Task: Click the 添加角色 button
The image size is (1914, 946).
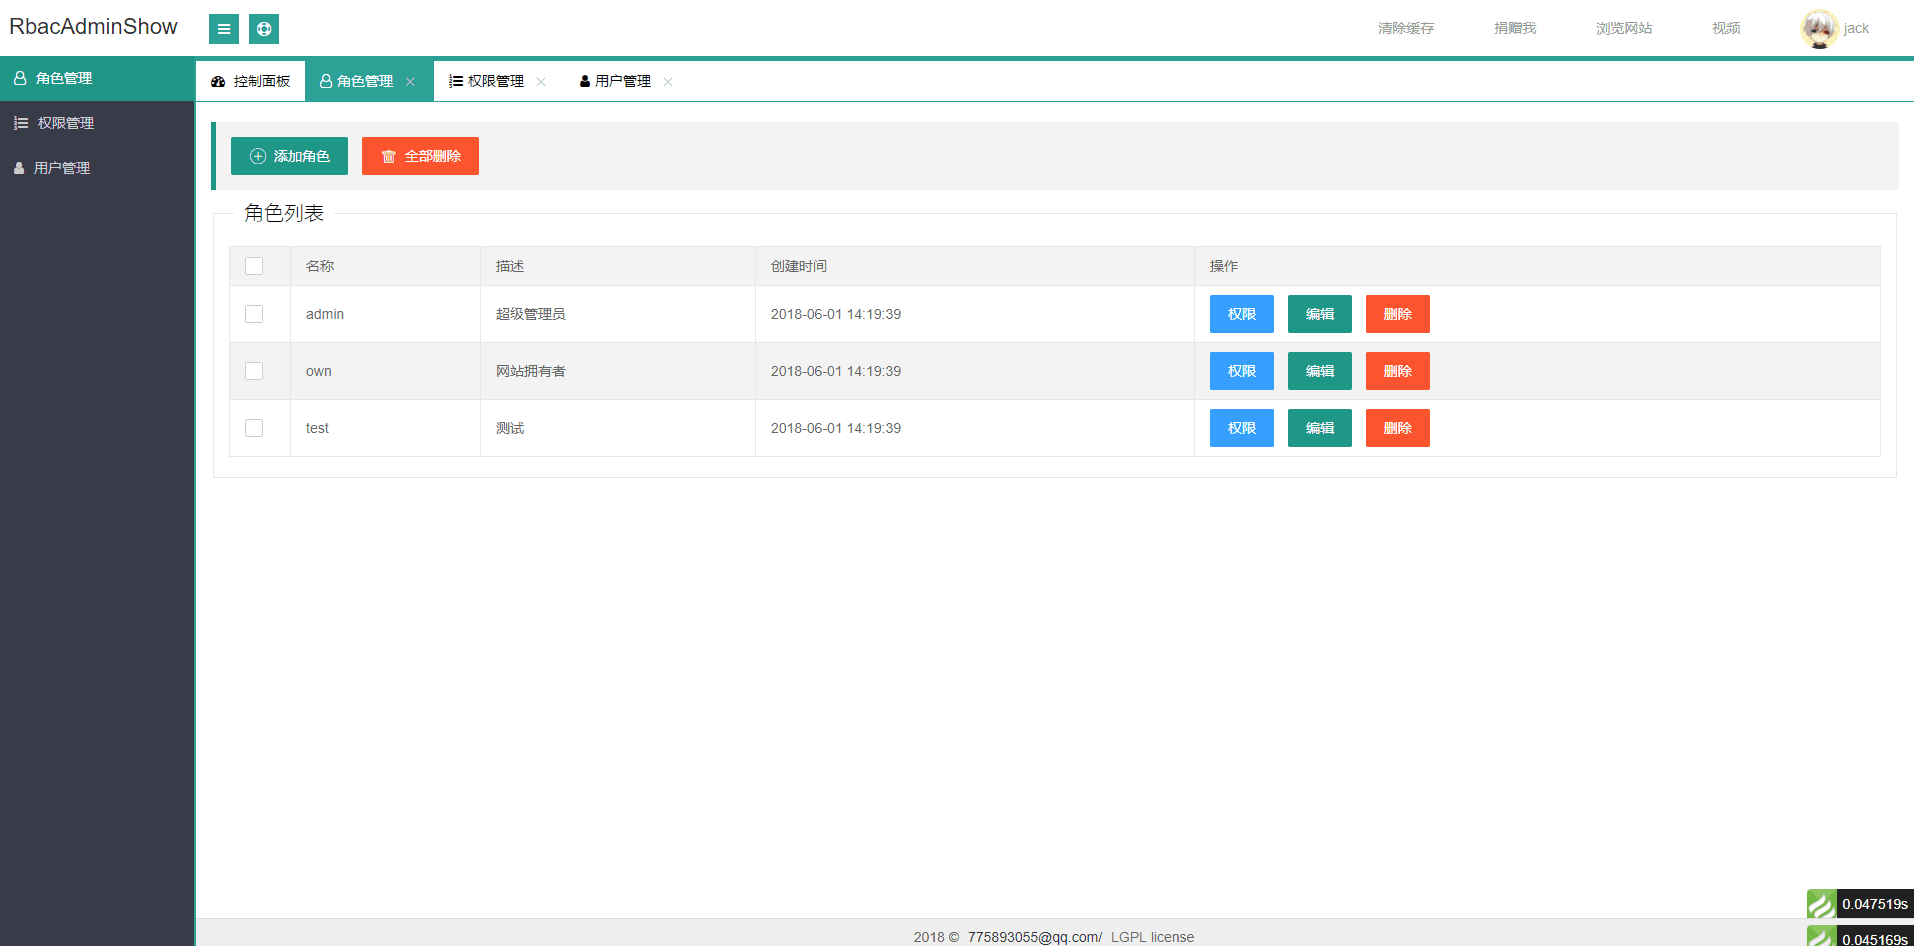Action: click(x=289, y=156)
